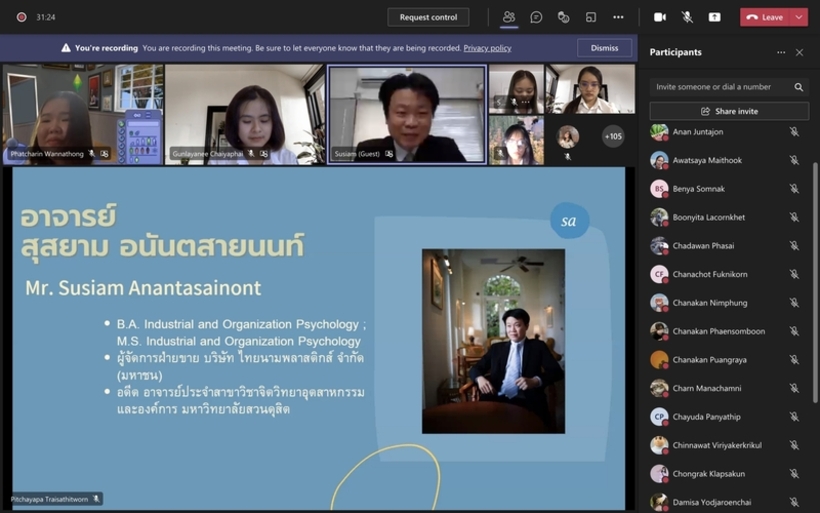The width and height of the screenshot is (820, 513).
Task: Click the You're recording warning icon
Action: (66, 48)
